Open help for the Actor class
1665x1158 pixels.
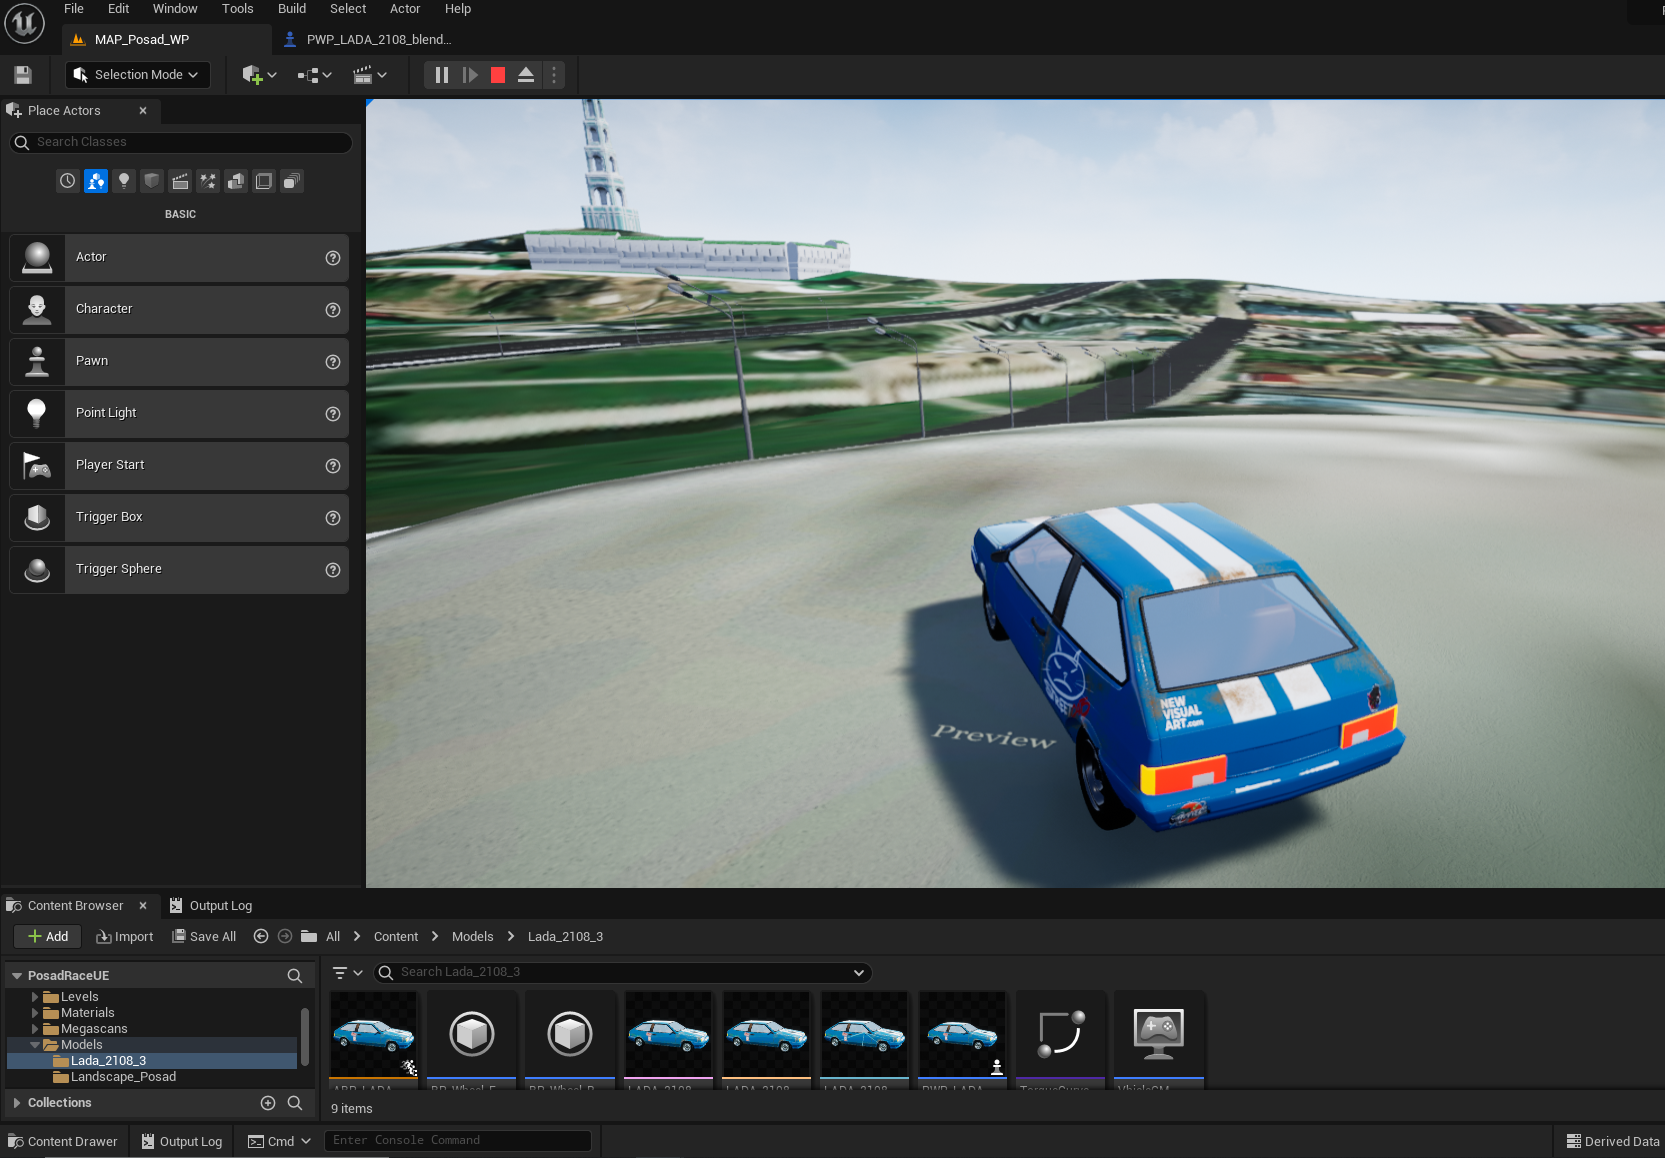pyautogui.click(x=333, y=258)
